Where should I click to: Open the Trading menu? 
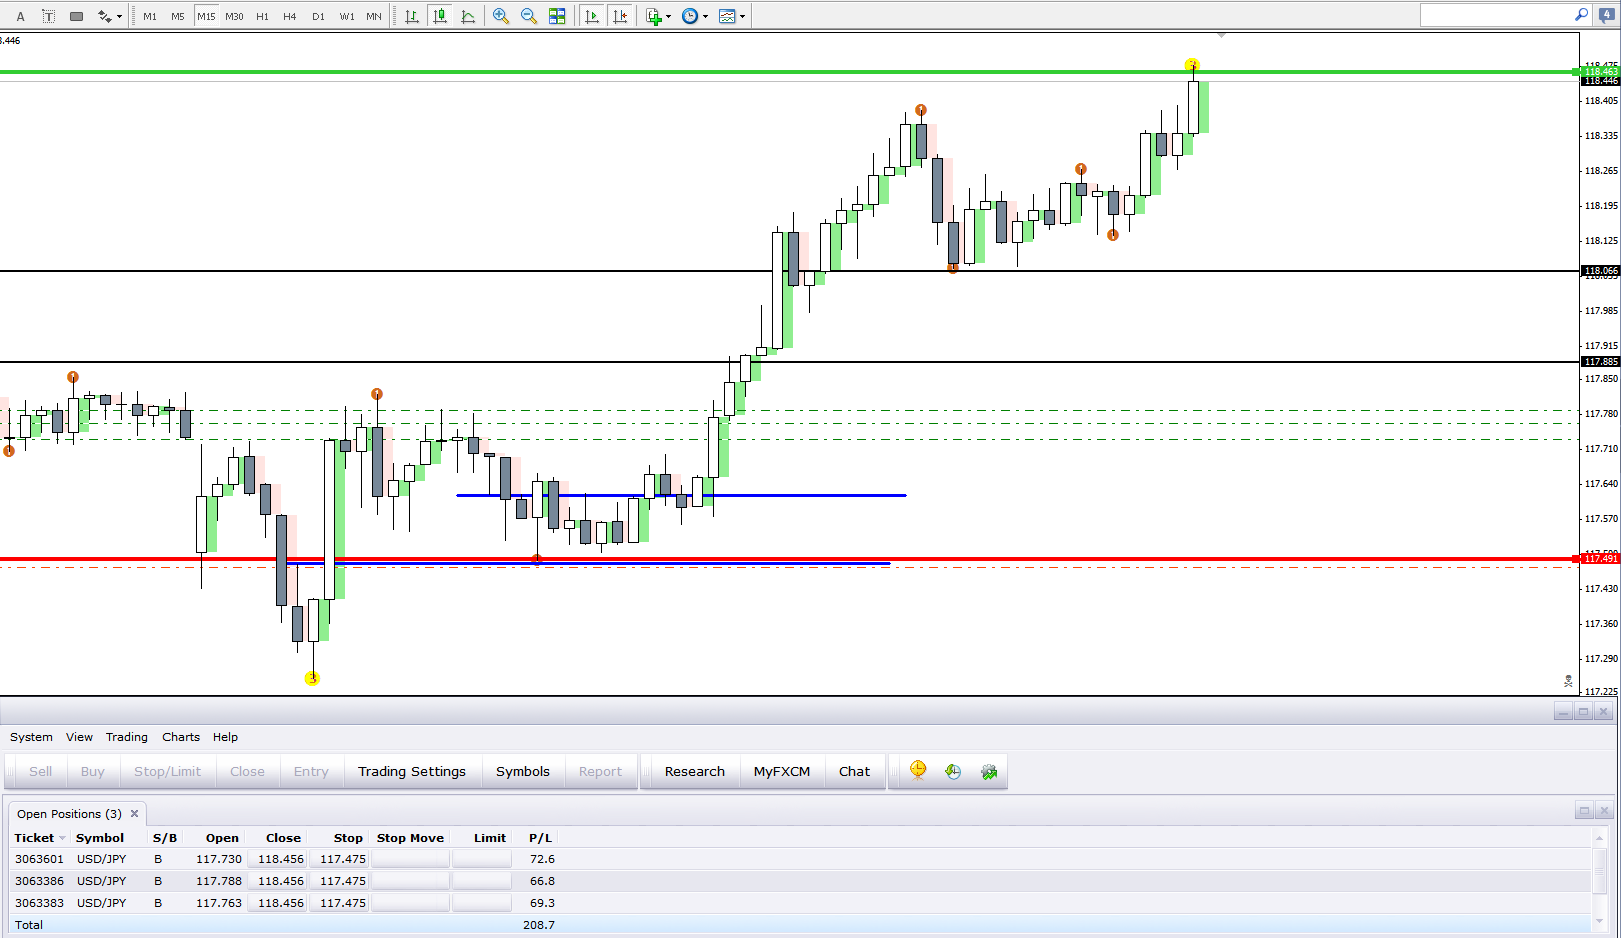click(127, 737)
